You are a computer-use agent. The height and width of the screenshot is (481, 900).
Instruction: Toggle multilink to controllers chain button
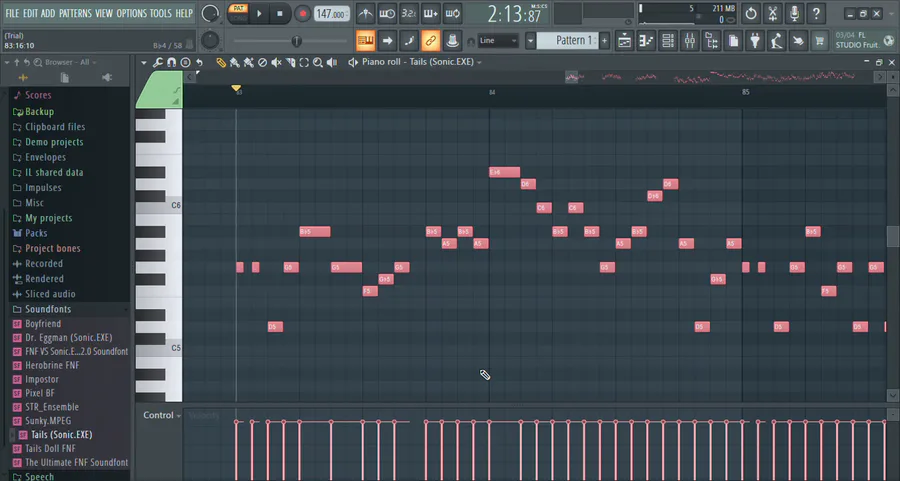tap(430, 40)
